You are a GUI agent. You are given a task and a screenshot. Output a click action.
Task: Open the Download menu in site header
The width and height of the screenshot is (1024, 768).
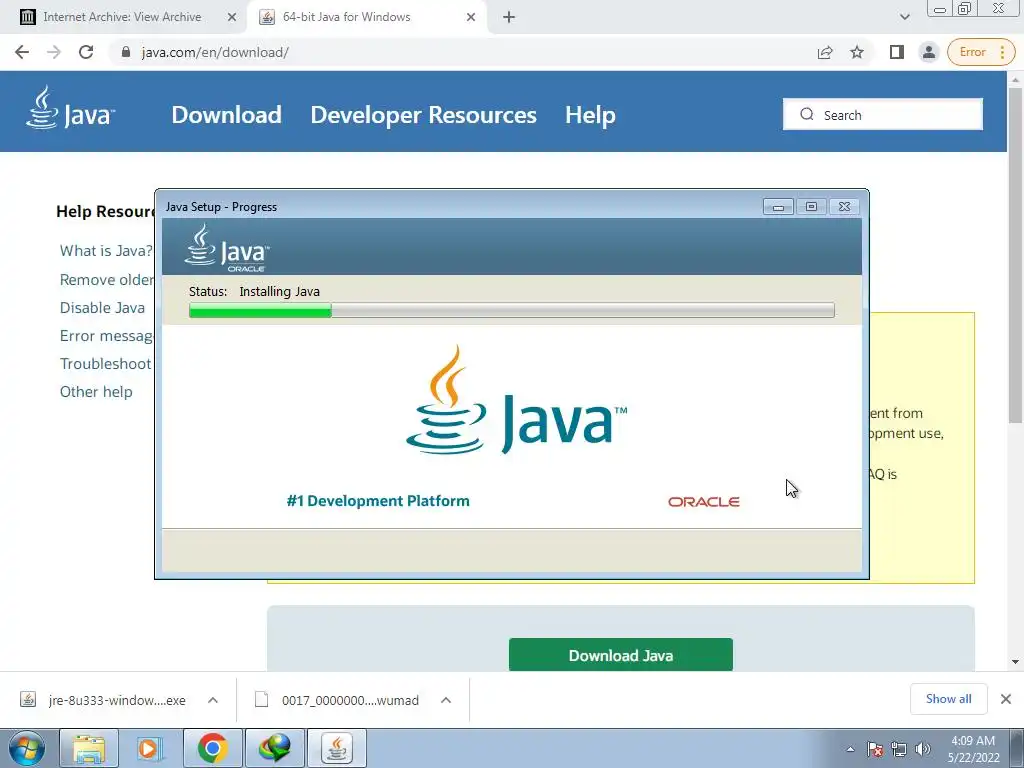(x=227, y=115)
